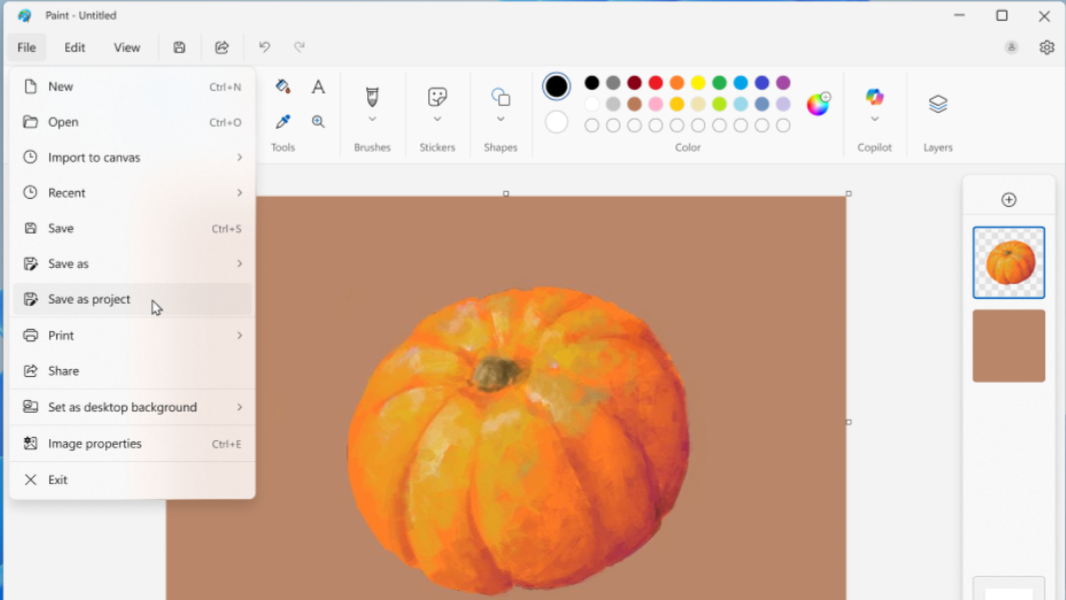Screen dimensions: 1066x600
Task: Expand the Recent files submenu
Action: click(240, 192)
